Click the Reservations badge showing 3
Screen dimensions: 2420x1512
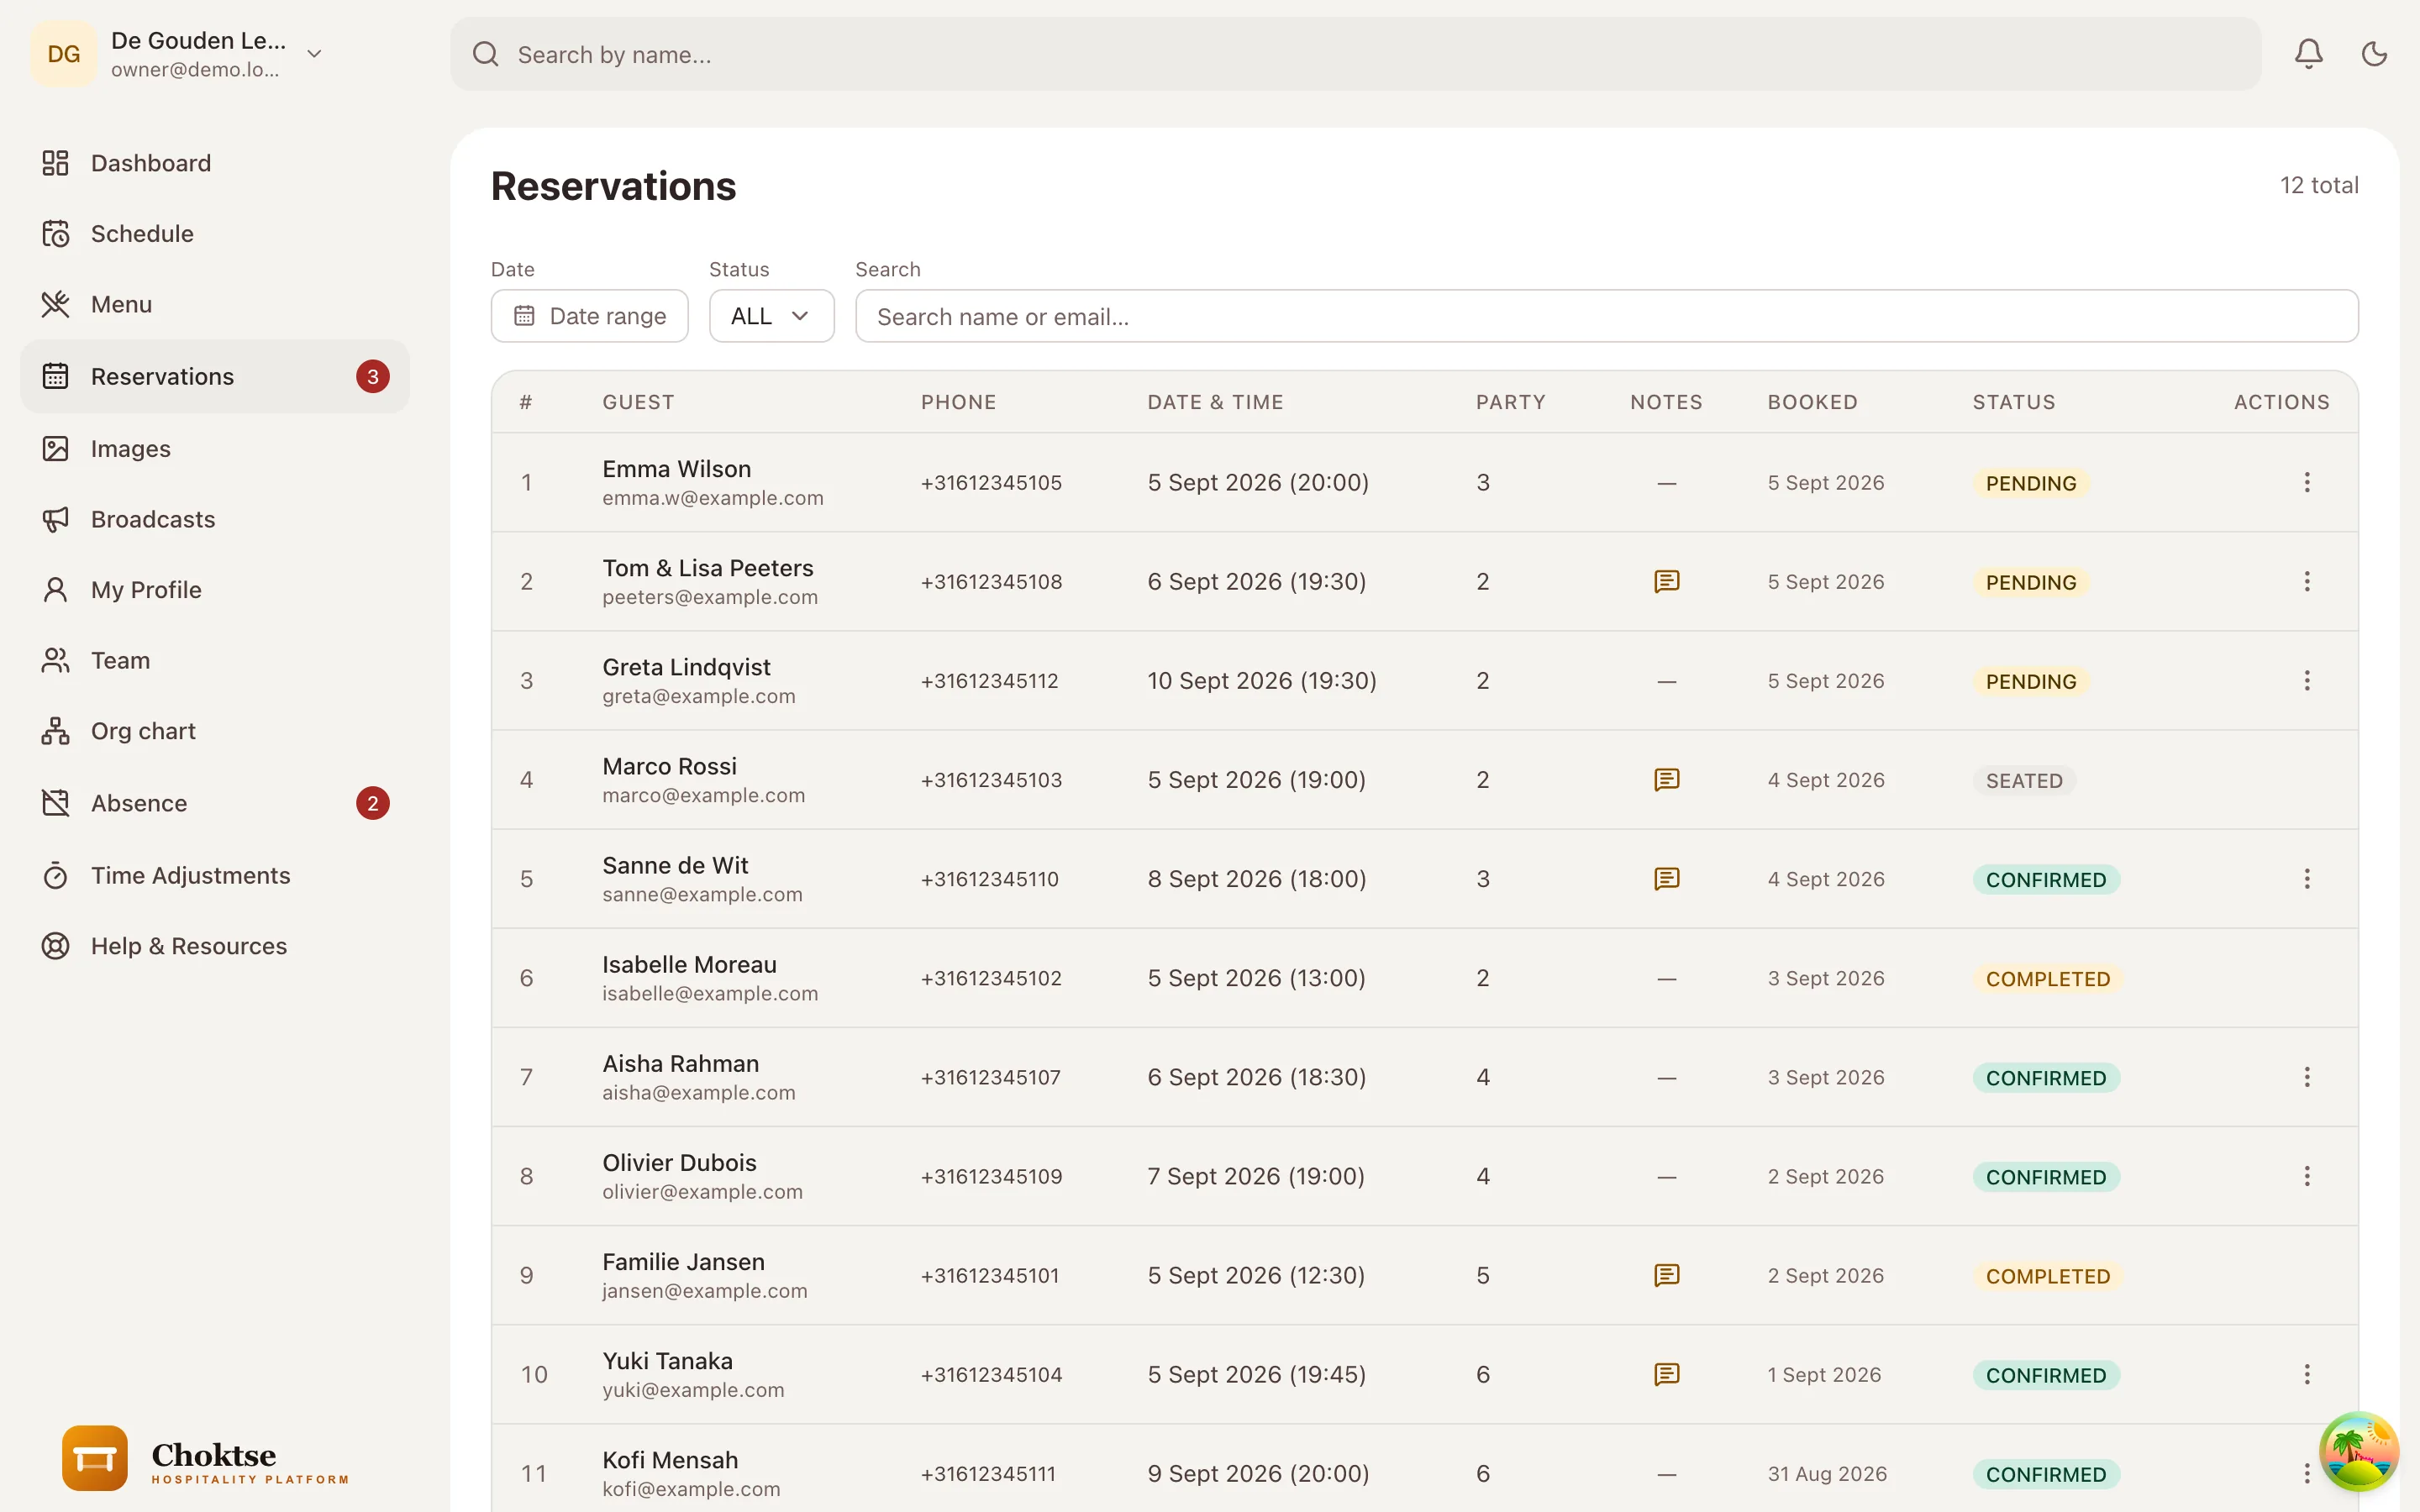(372, 376)
